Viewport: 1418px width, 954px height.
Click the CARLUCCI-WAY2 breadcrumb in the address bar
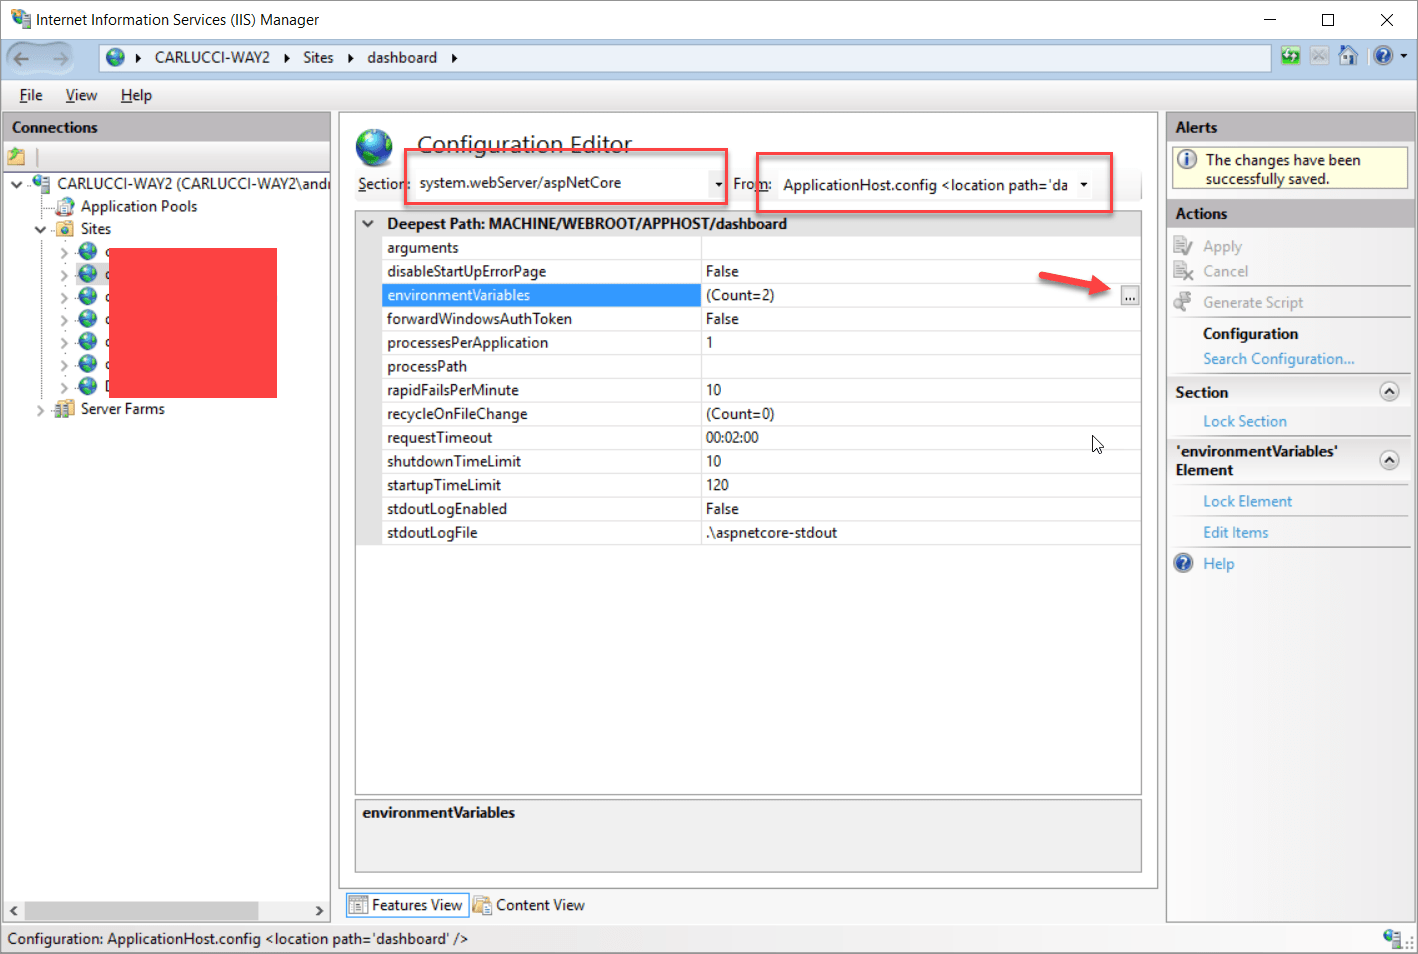[x=212, y=58]
